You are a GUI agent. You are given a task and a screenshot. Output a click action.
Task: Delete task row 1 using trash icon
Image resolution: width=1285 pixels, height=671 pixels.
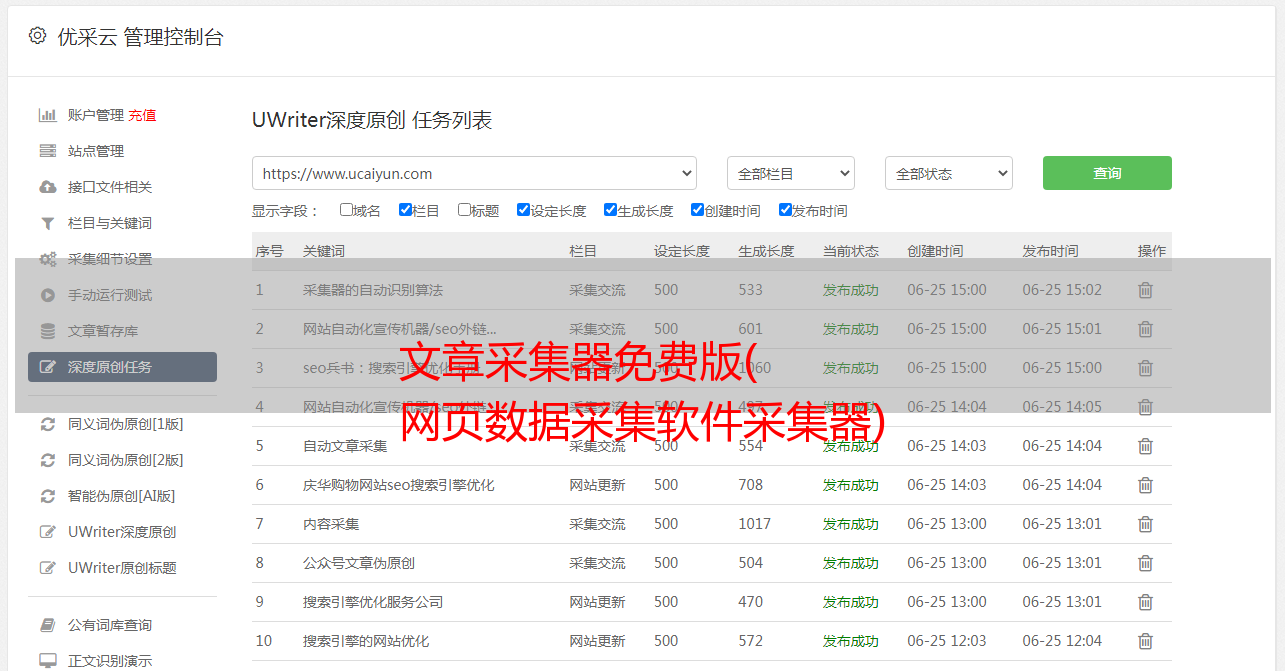coord(1145,290)
